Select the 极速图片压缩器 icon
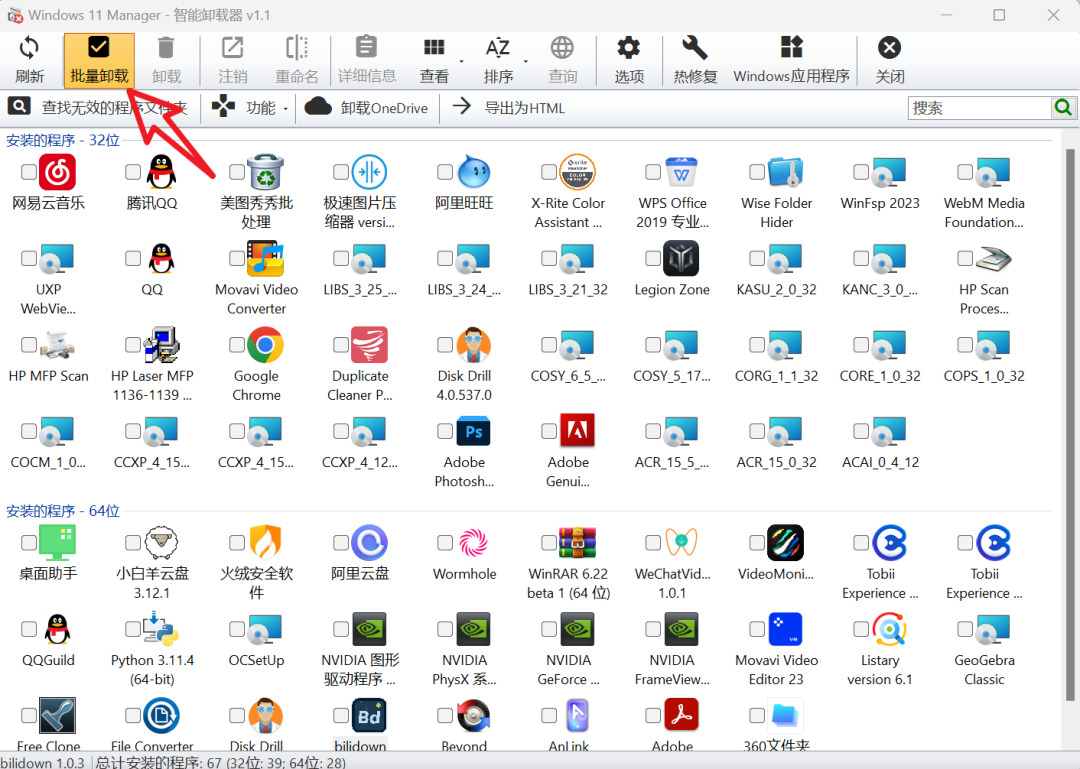This screenshot has height=769, width=1080. [x=369, y=172]
